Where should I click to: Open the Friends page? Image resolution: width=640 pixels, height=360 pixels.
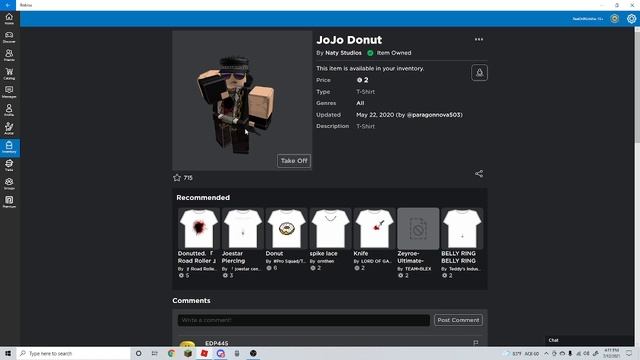pyautogui.click(x=9, y=55)
